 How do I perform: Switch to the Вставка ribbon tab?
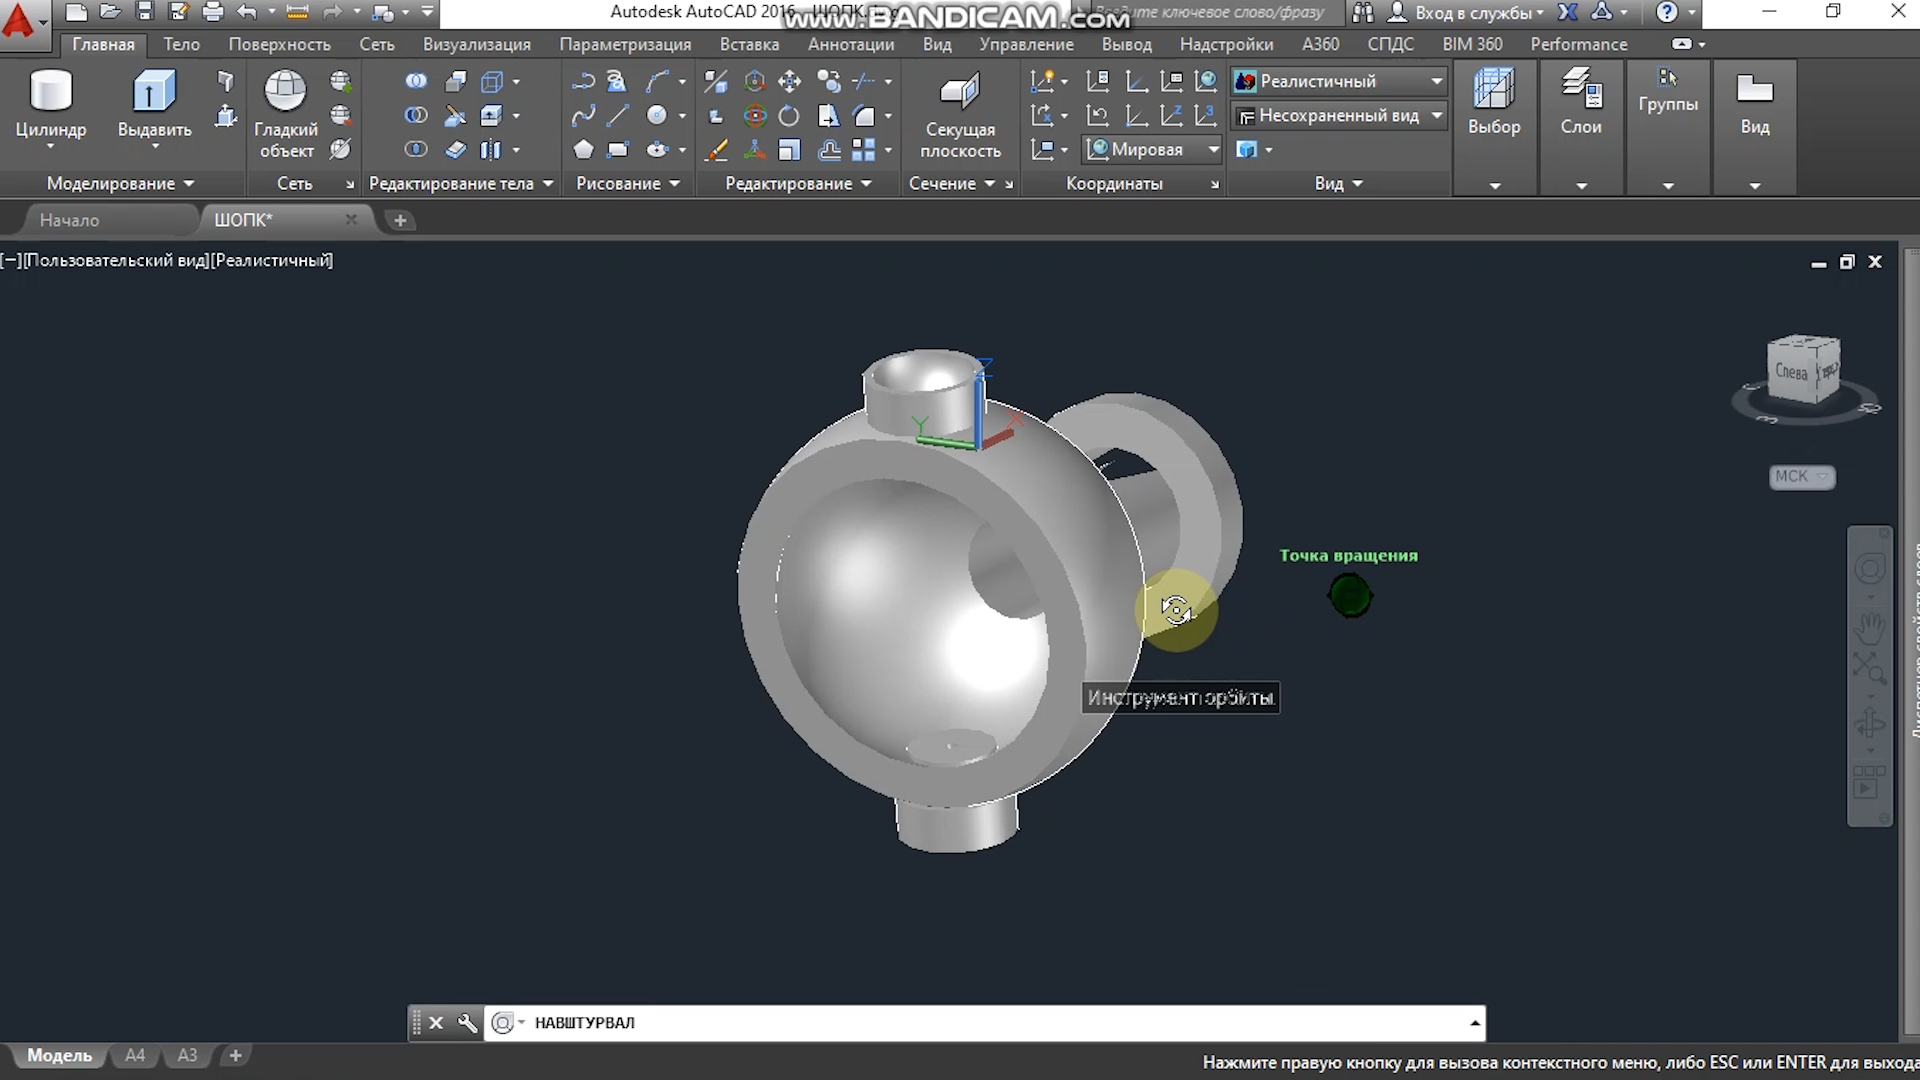pos(749,44)
